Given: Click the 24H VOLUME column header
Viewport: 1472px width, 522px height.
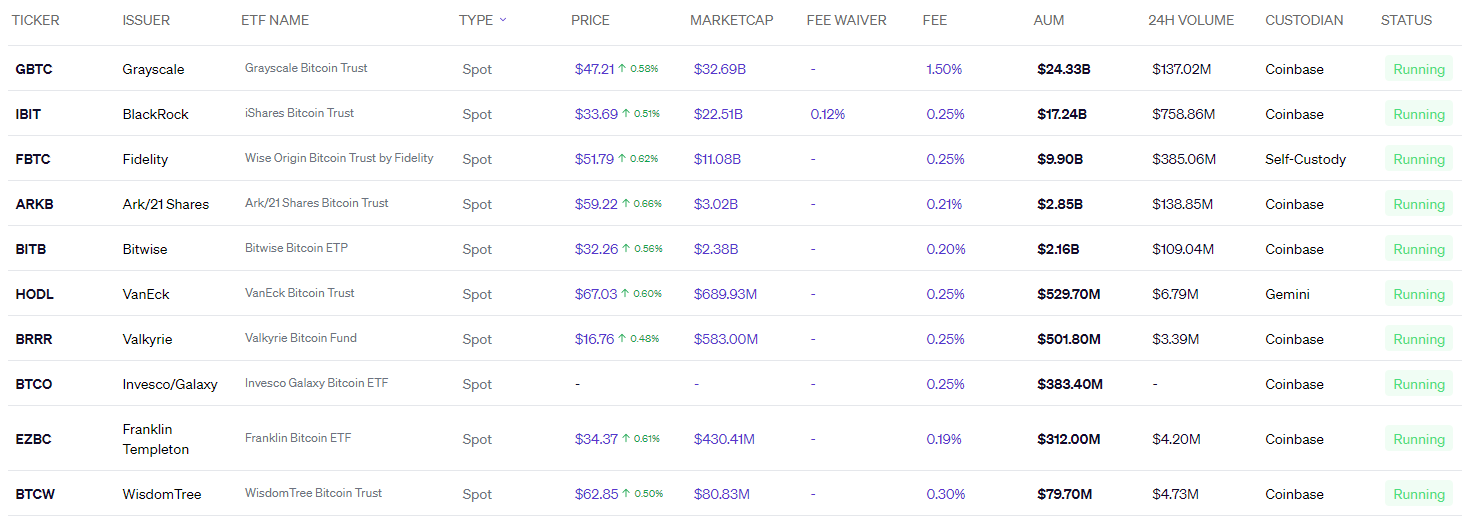Looking at the screenshot, I should pyautogui.click(x=1191, y=20).
